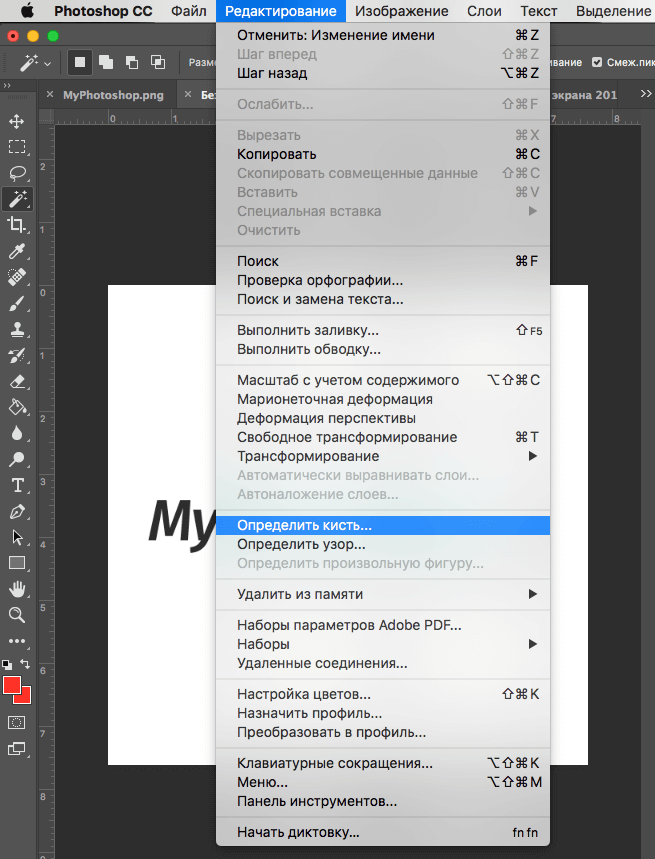Viewport: 655px width, 859px height.
Task: Open the Слои menu
Action: pyautogui.click(x=484, y=11)
